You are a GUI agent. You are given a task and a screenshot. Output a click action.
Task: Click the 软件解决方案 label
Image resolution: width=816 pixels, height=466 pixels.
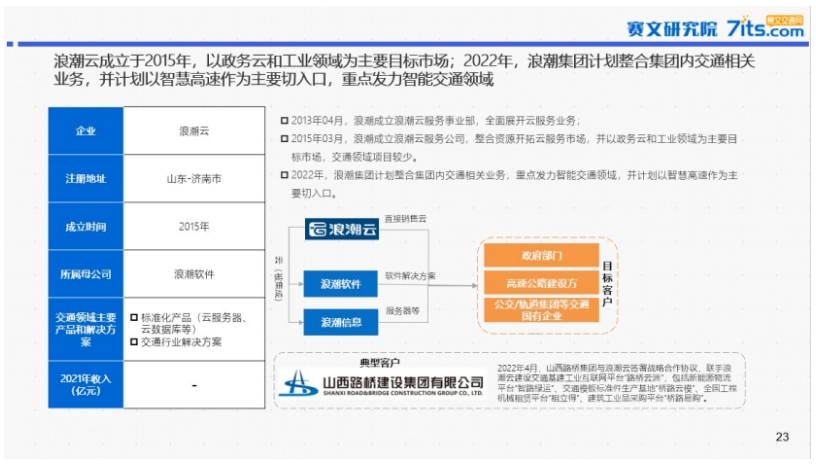(x=410, y=275)
